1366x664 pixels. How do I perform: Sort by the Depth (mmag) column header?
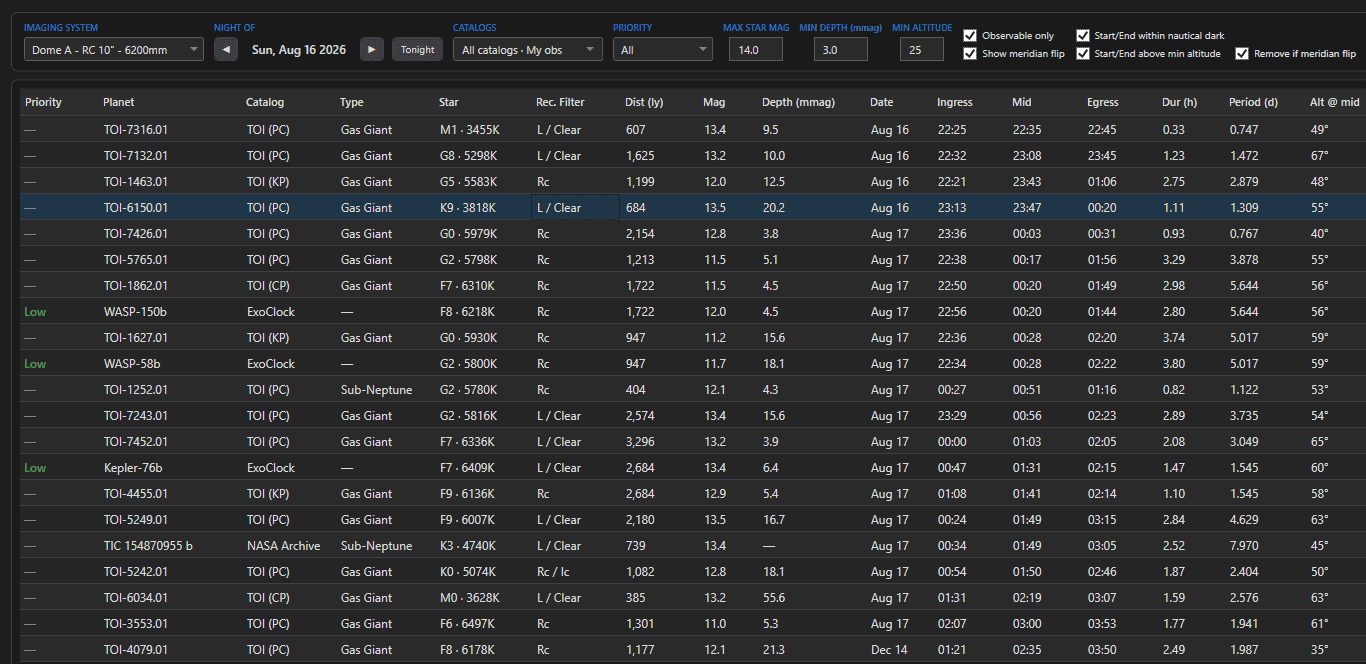[x=798, y=102]
